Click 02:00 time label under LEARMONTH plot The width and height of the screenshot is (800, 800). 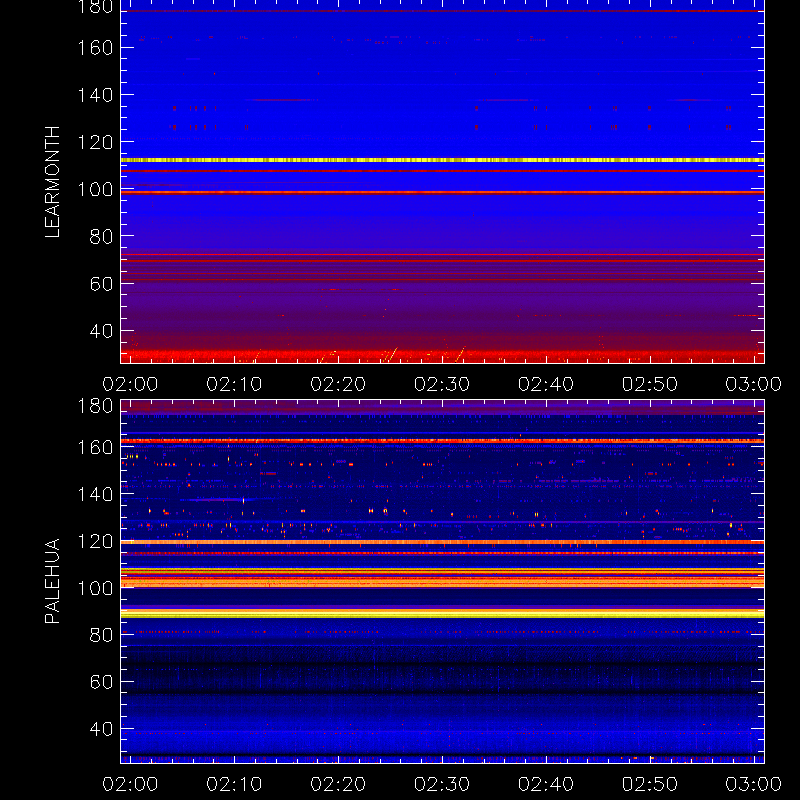click(x=130, y=384)
